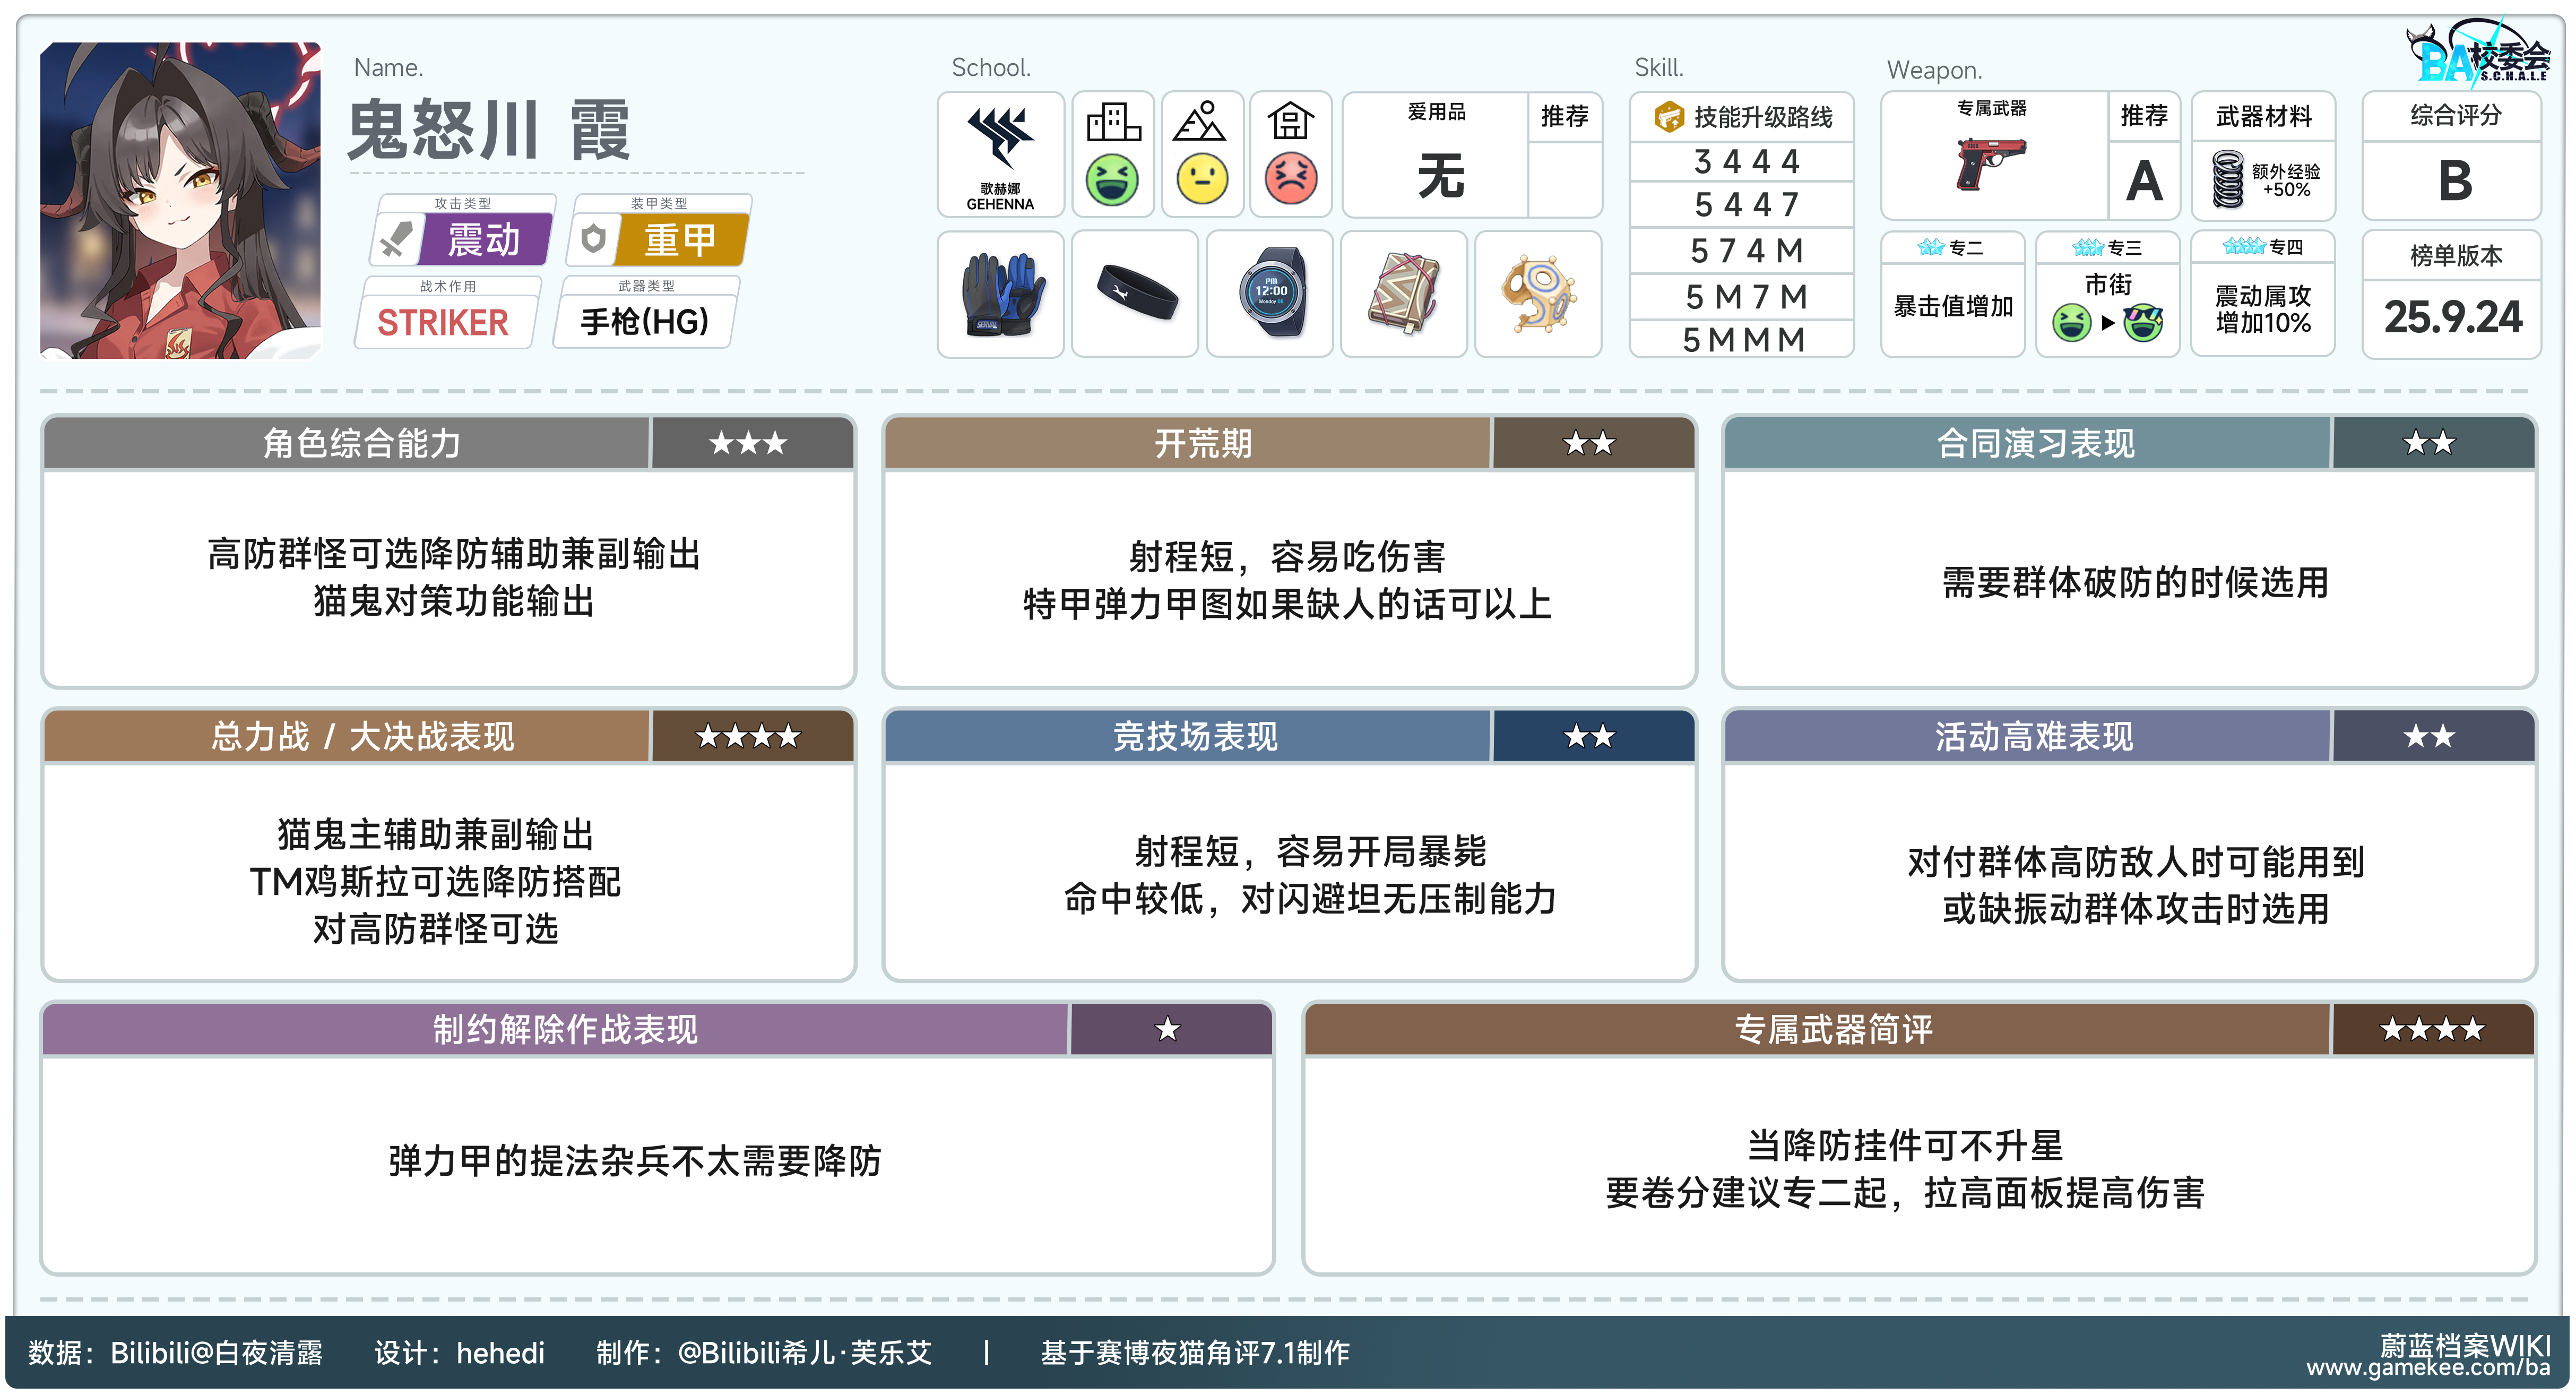Viewport: 2576px width, 1395px height.
Task: Click the STRIKER tactical role label
Action: [443, 322]
